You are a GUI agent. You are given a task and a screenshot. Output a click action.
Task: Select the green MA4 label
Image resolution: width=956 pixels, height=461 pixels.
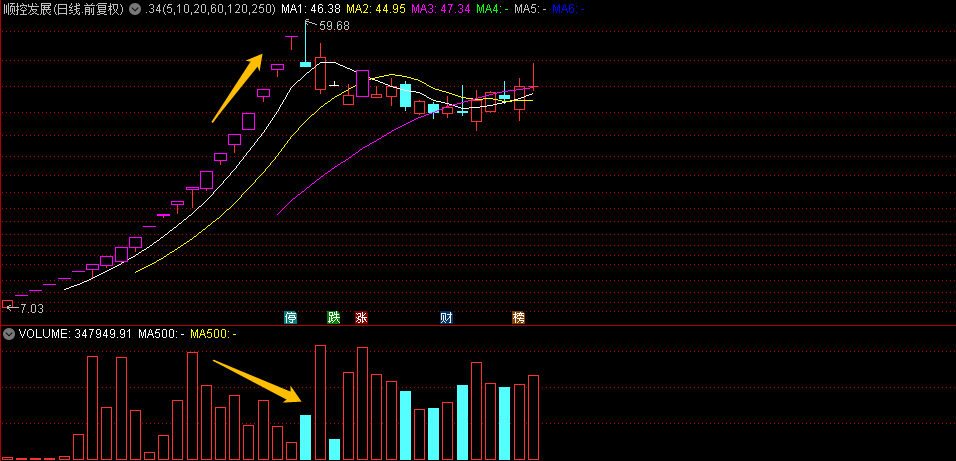point(493,9)
